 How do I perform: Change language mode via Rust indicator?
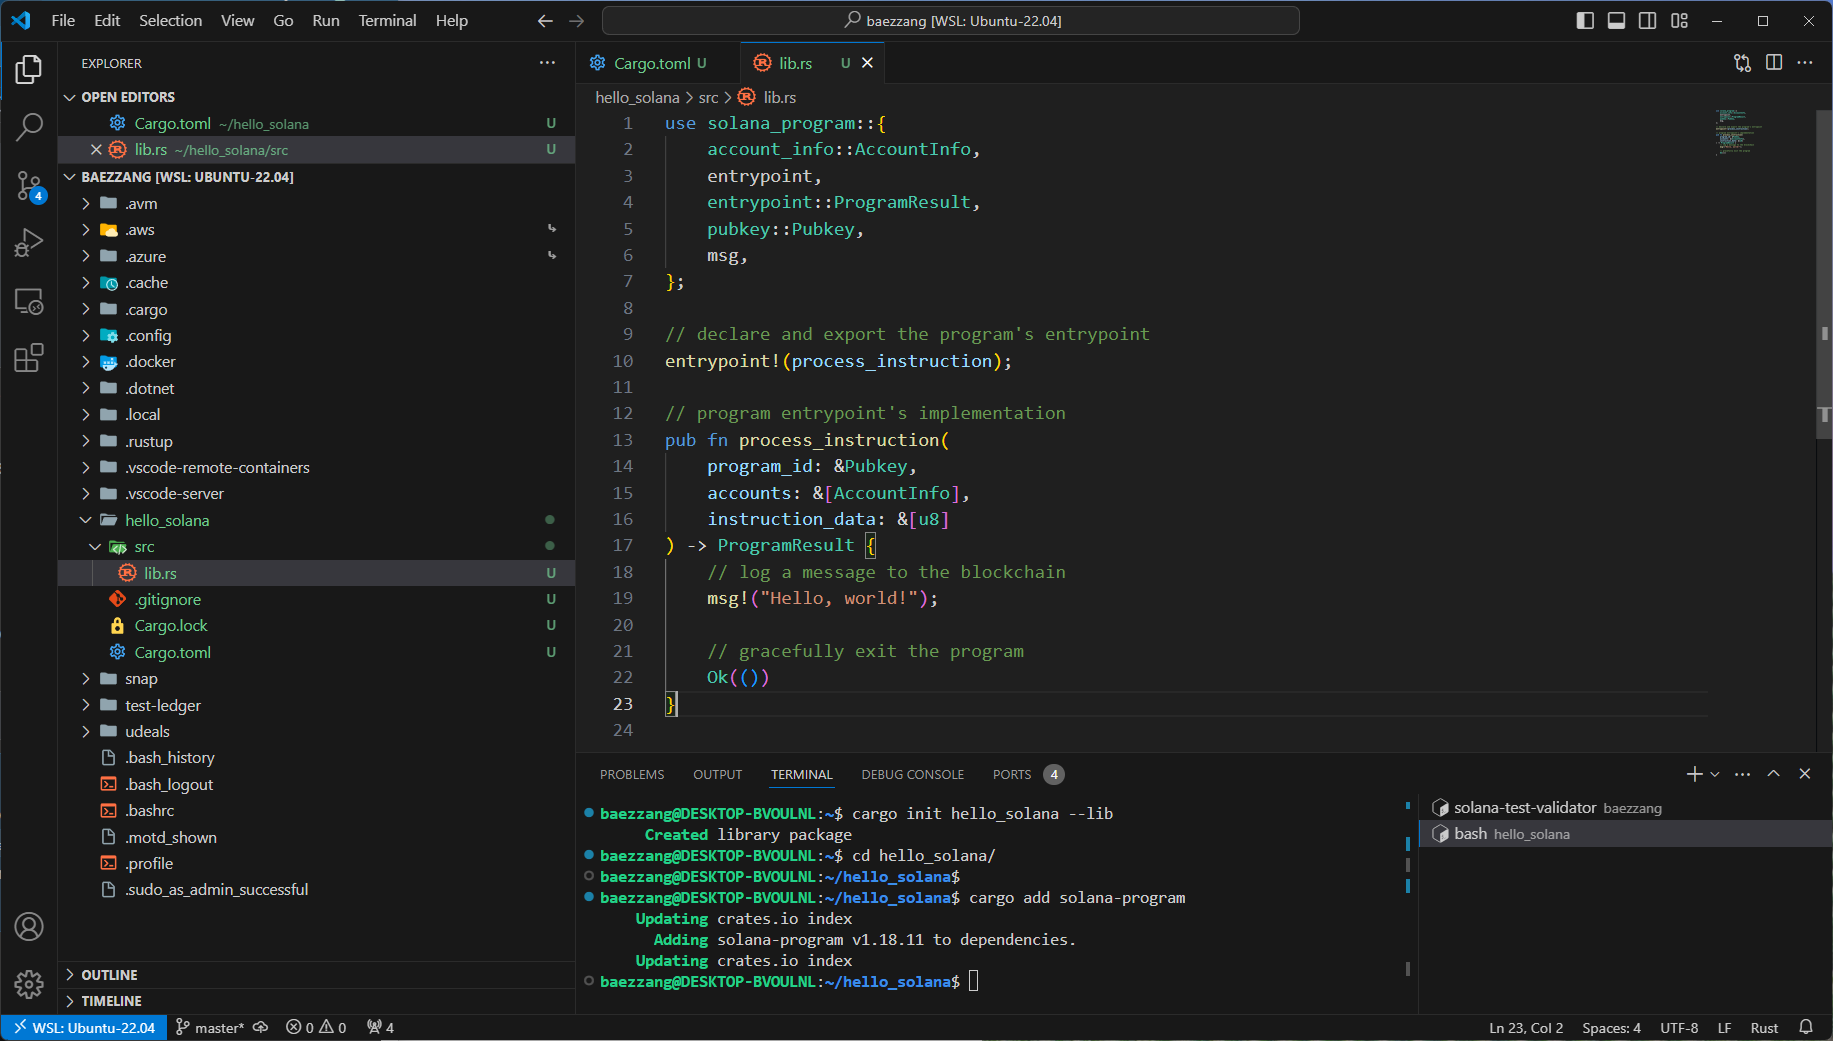click(x=1764, y=1028)
